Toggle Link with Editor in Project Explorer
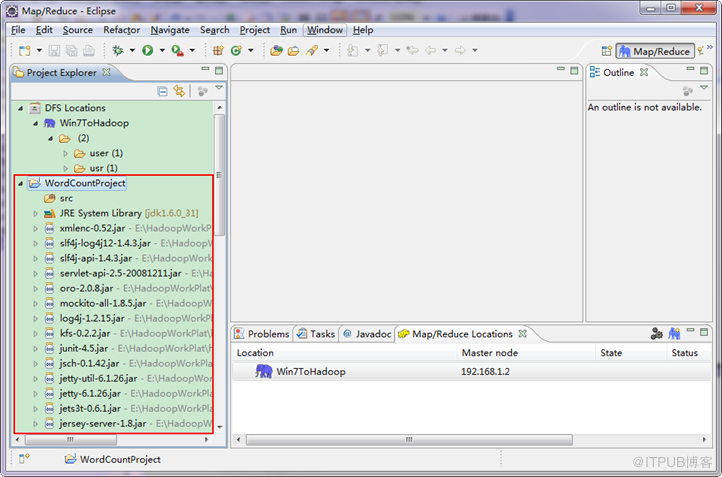 click(x=179, y=91)
